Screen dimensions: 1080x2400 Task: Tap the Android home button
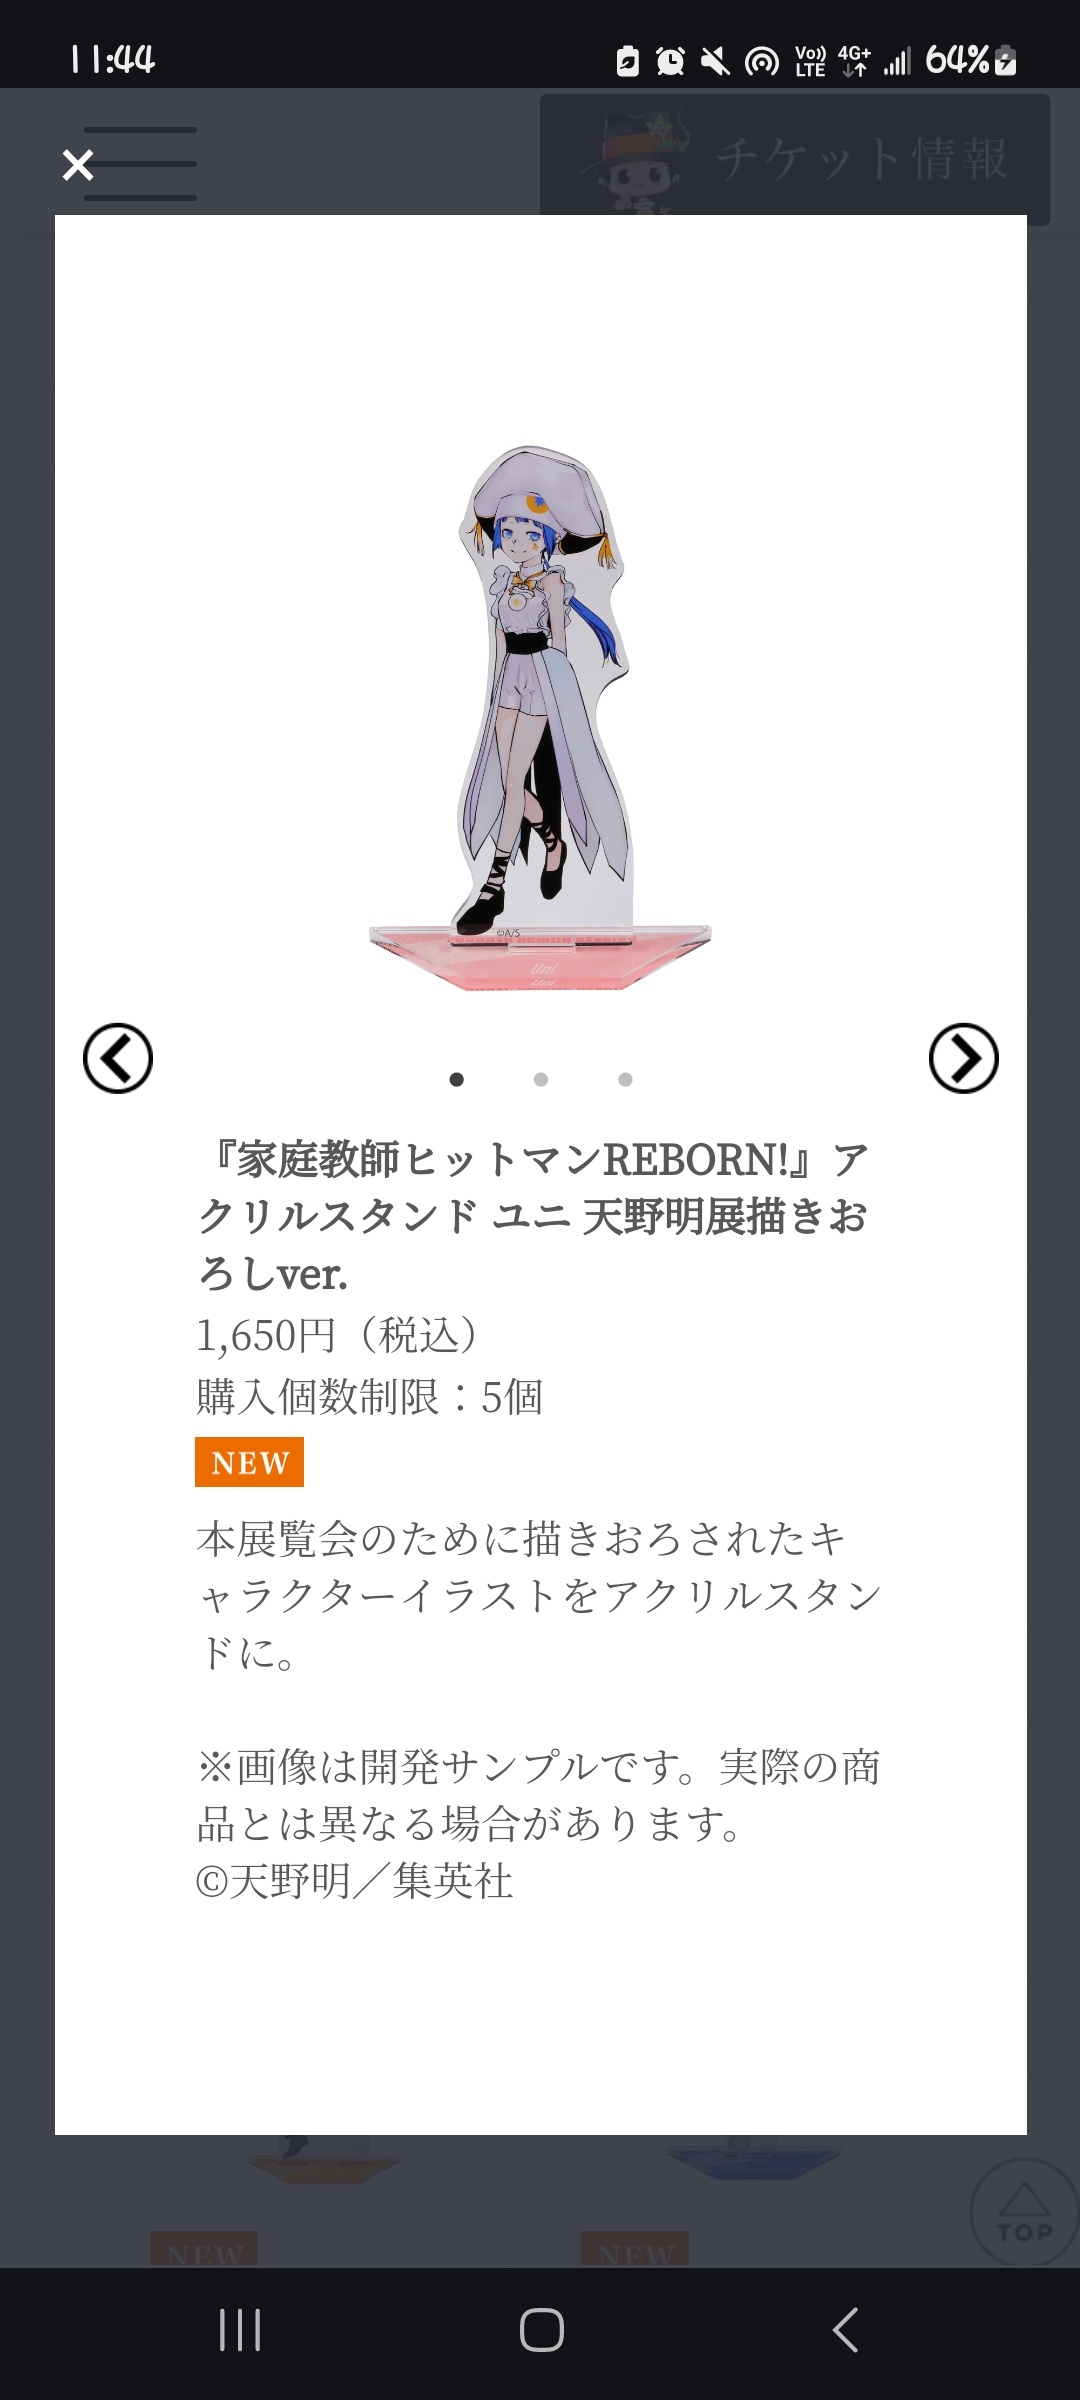541,2330
